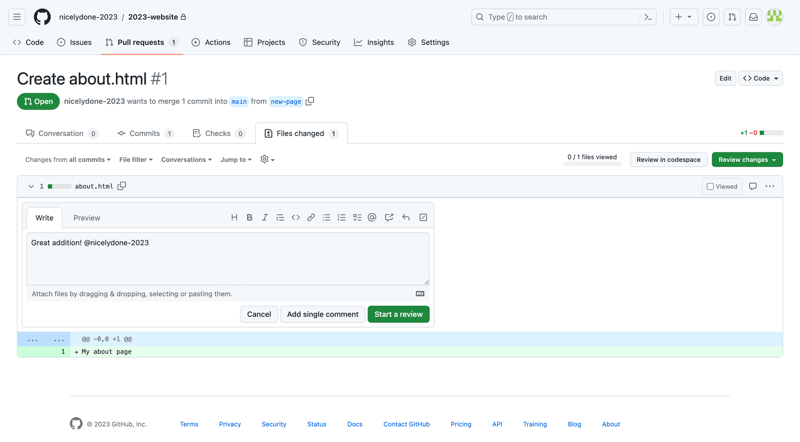Open the Jump to dropdown
Viewport: 800px width, 442px height.
(236, 160)
